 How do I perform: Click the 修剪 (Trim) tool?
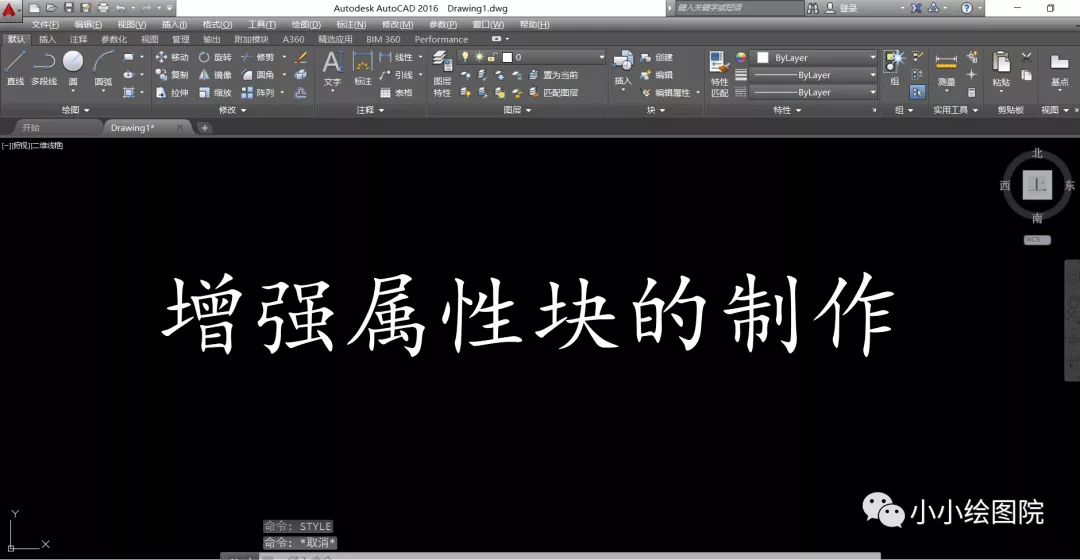tap(258, 57)
